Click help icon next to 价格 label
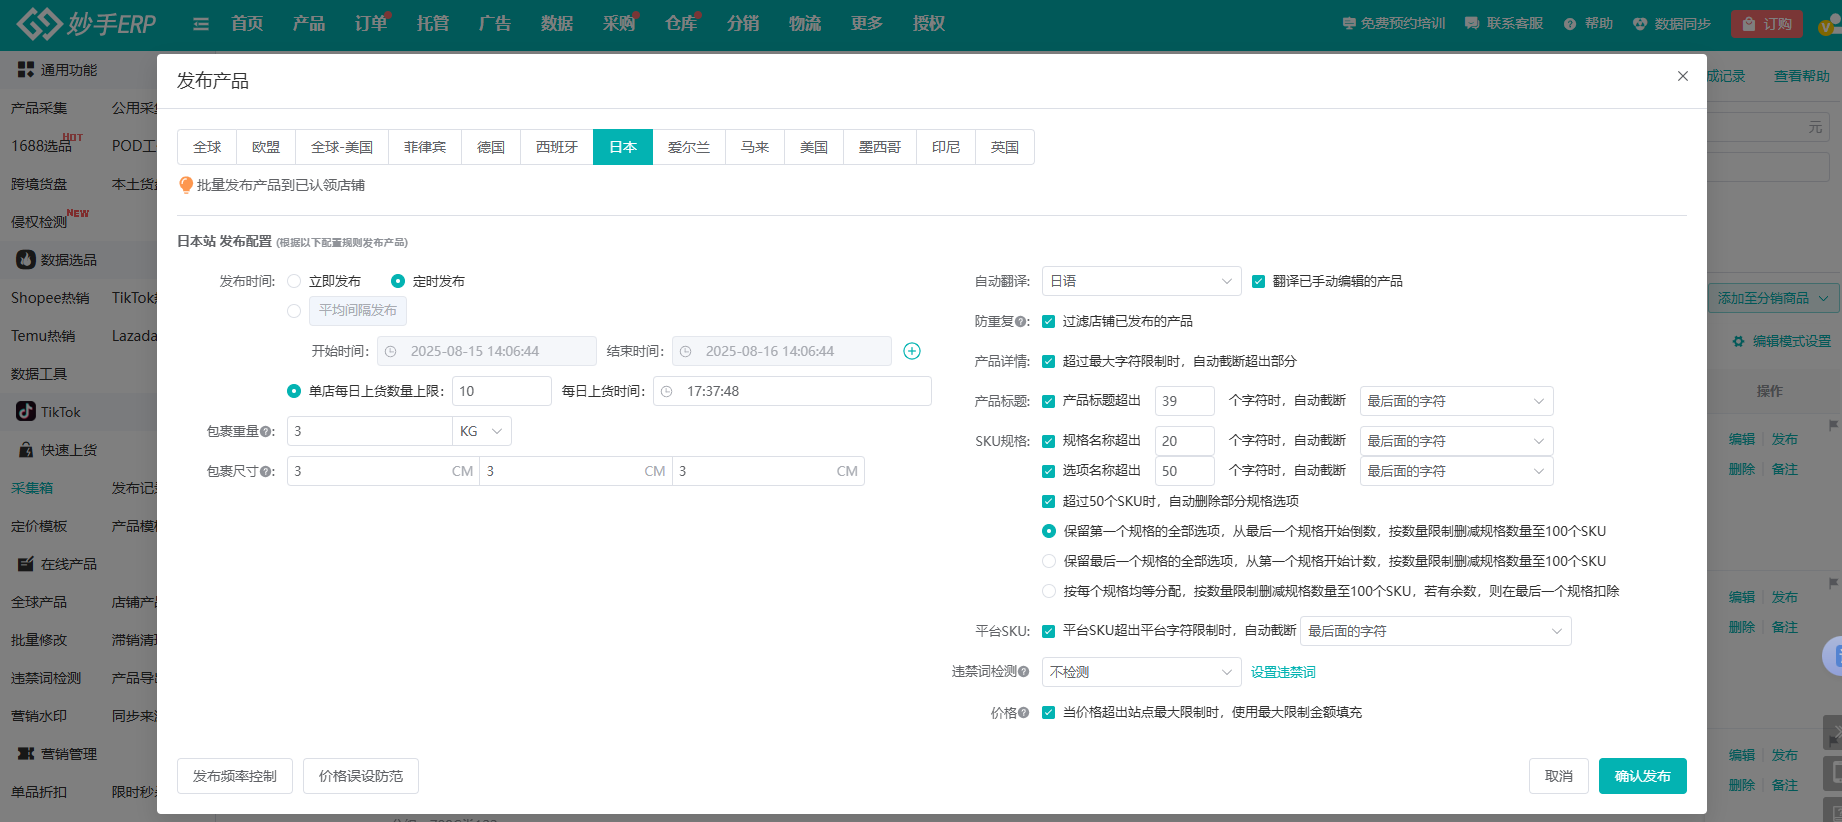 (1023, 713)
